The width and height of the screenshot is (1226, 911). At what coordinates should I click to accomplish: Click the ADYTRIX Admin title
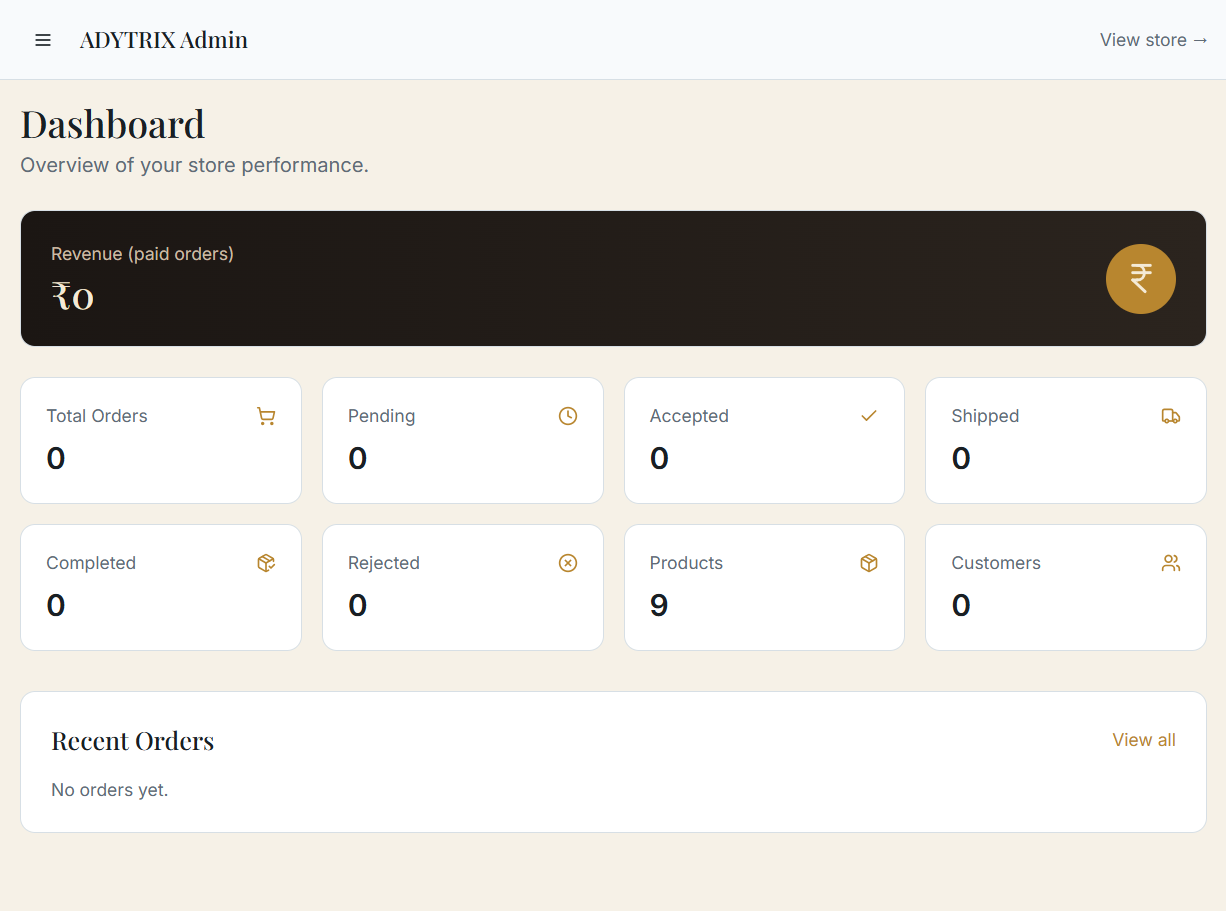pyautogui.click(x=164, y=40)
